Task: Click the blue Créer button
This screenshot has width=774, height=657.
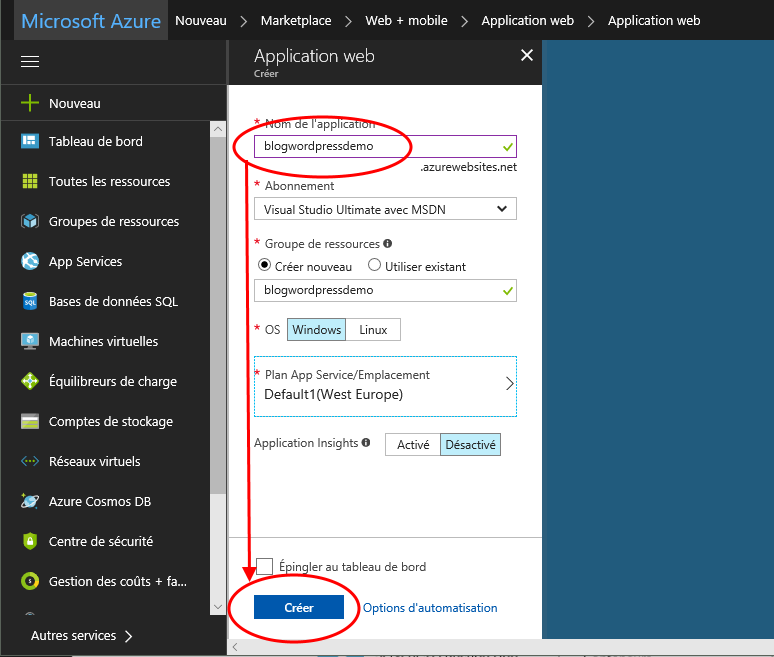Action: click(299, 607)
